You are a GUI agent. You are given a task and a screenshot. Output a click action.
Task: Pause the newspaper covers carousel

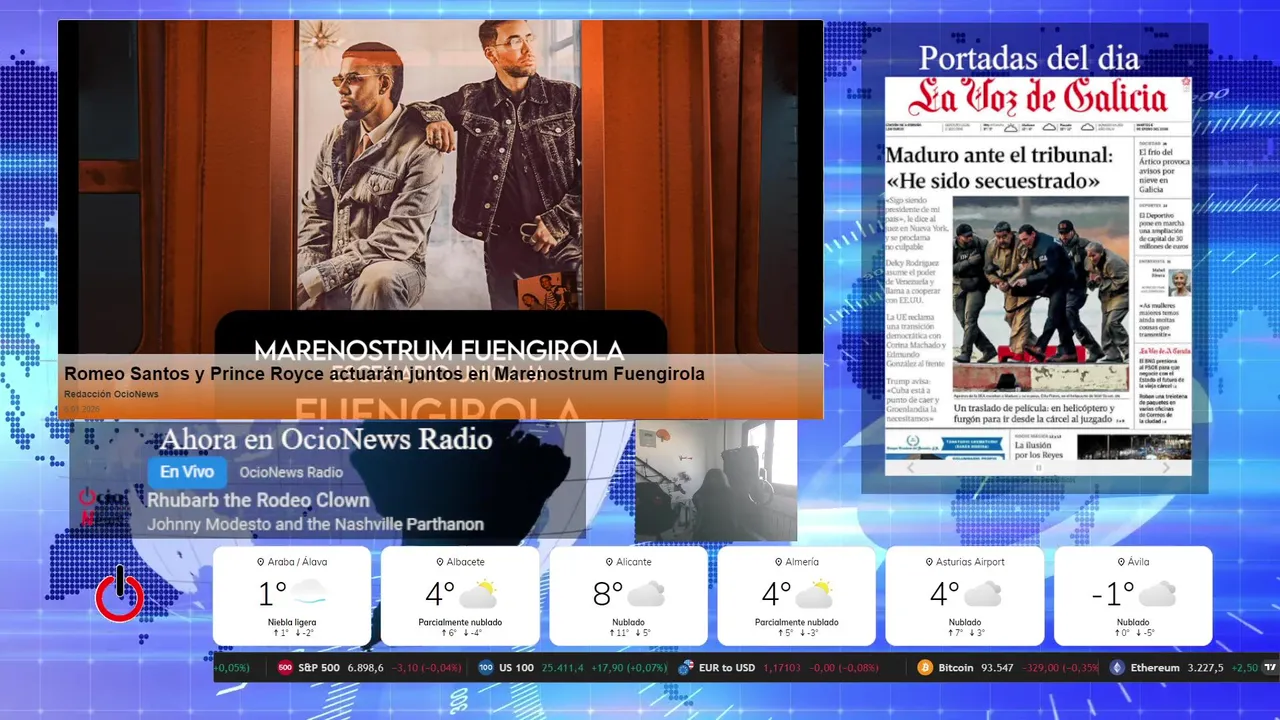point(1038,467)
